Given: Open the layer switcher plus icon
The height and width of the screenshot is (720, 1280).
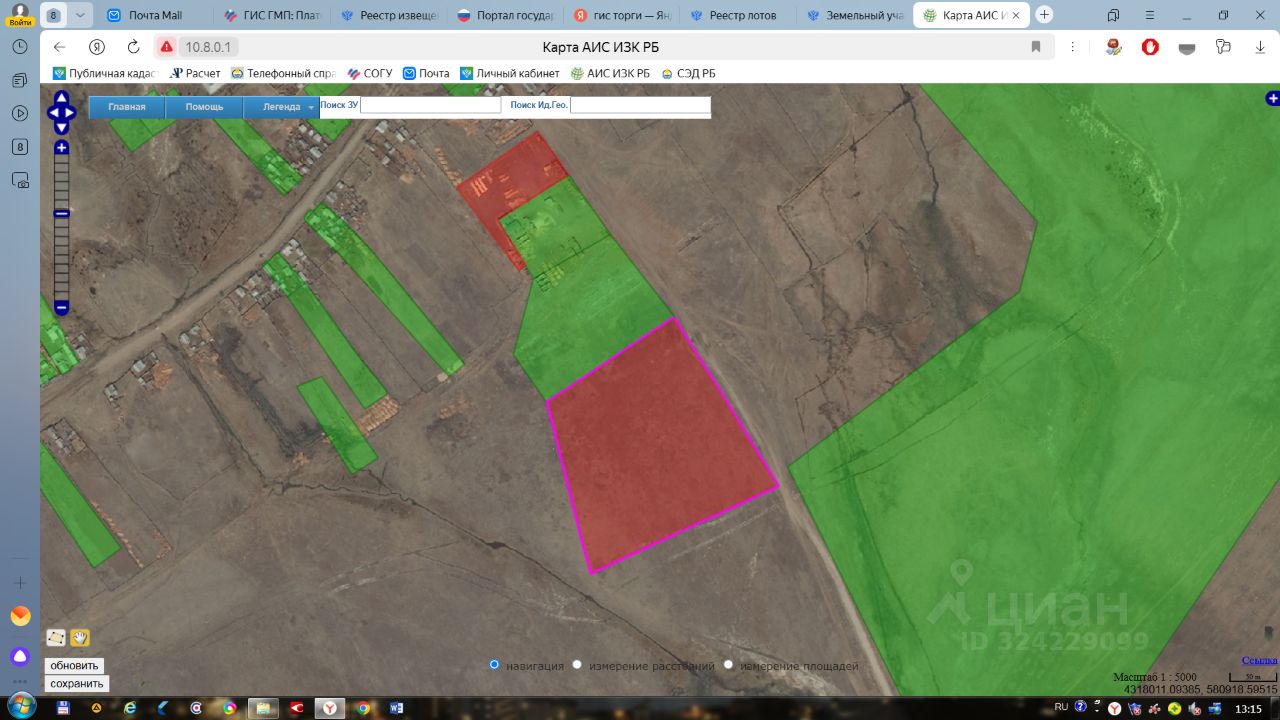Looking at the screenshot, I should (x=1272, y=98).
